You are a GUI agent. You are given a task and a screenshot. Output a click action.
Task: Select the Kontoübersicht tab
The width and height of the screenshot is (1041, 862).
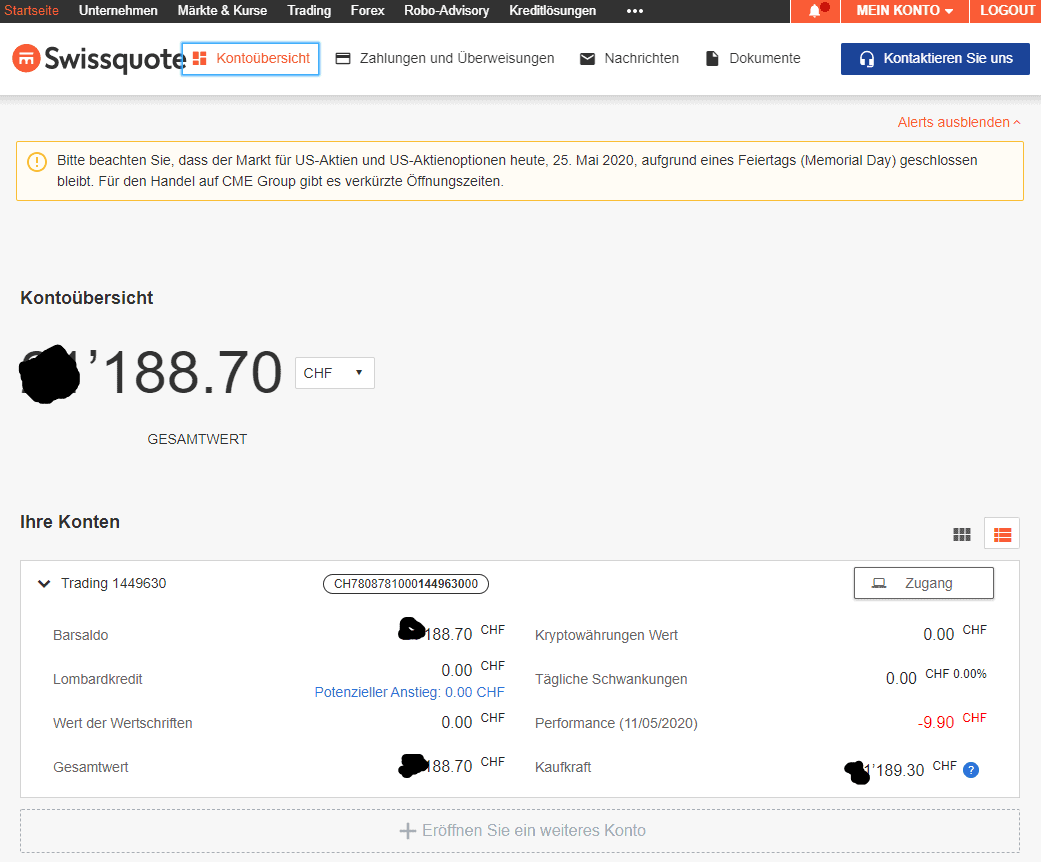(251, 59)
